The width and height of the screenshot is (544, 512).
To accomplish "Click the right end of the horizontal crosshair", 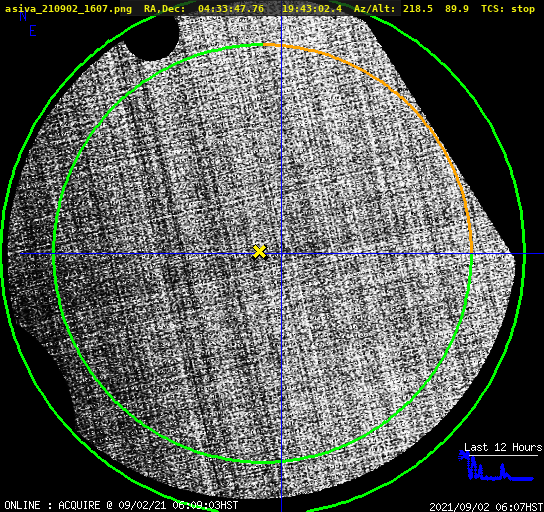I will click(x=542, y=254).
